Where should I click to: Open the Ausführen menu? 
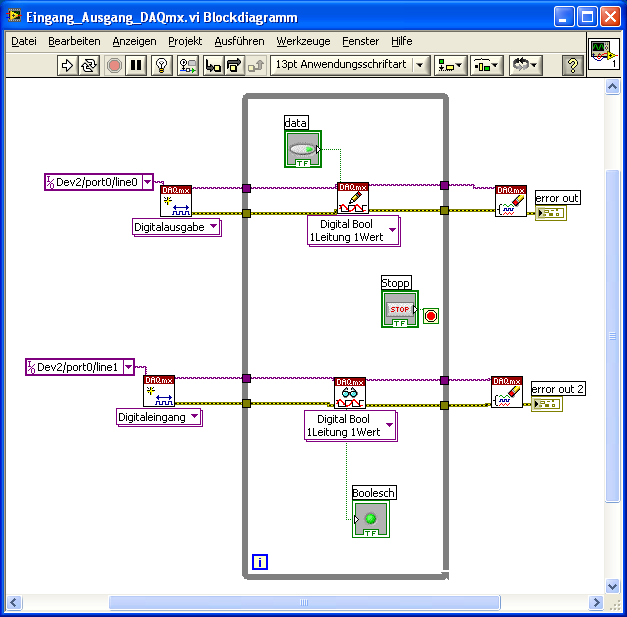click(x=239, y=41)
